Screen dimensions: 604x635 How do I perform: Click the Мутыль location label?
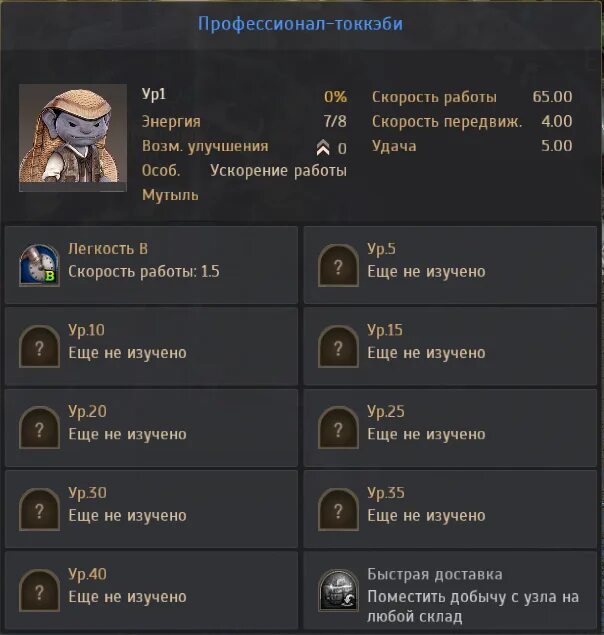[171, 195]
